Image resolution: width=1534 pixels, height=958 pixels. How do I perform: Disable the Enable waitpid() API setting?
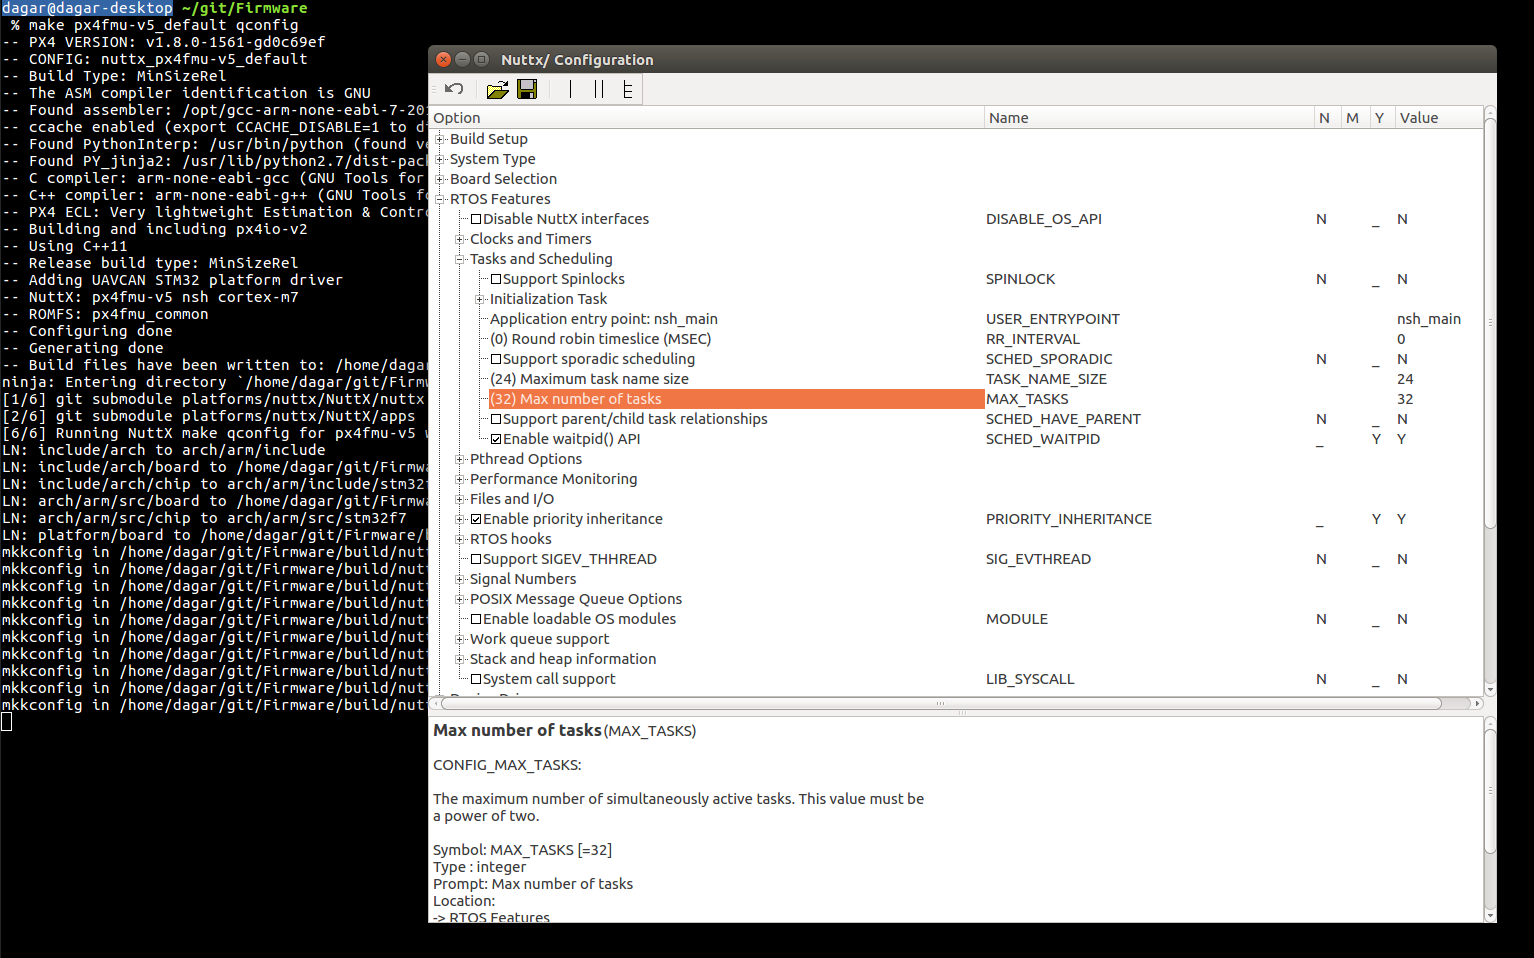[496, 438]
